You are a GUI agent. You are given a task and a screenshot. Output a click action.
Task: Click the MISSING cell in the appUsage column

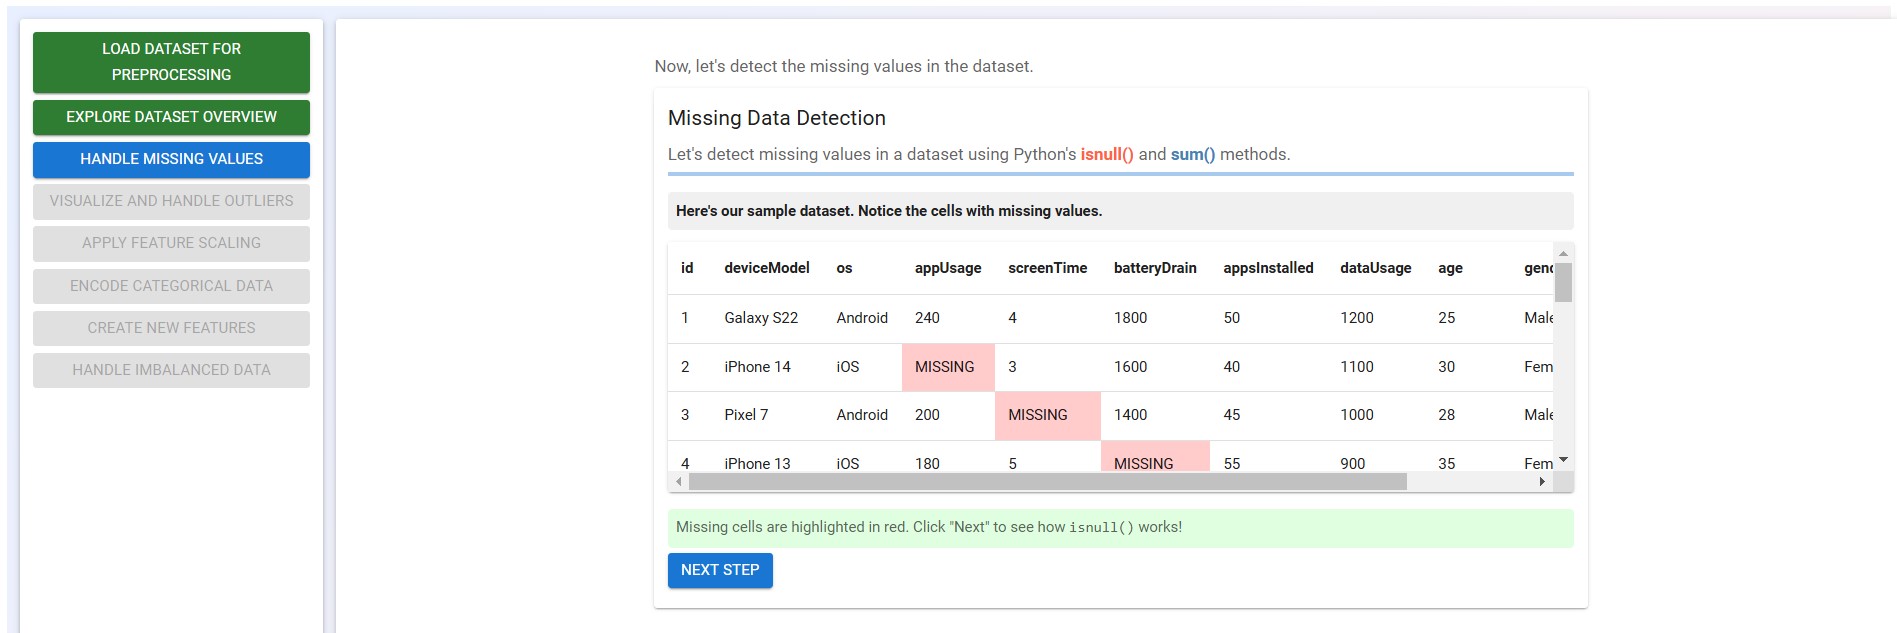click(946, 367)
